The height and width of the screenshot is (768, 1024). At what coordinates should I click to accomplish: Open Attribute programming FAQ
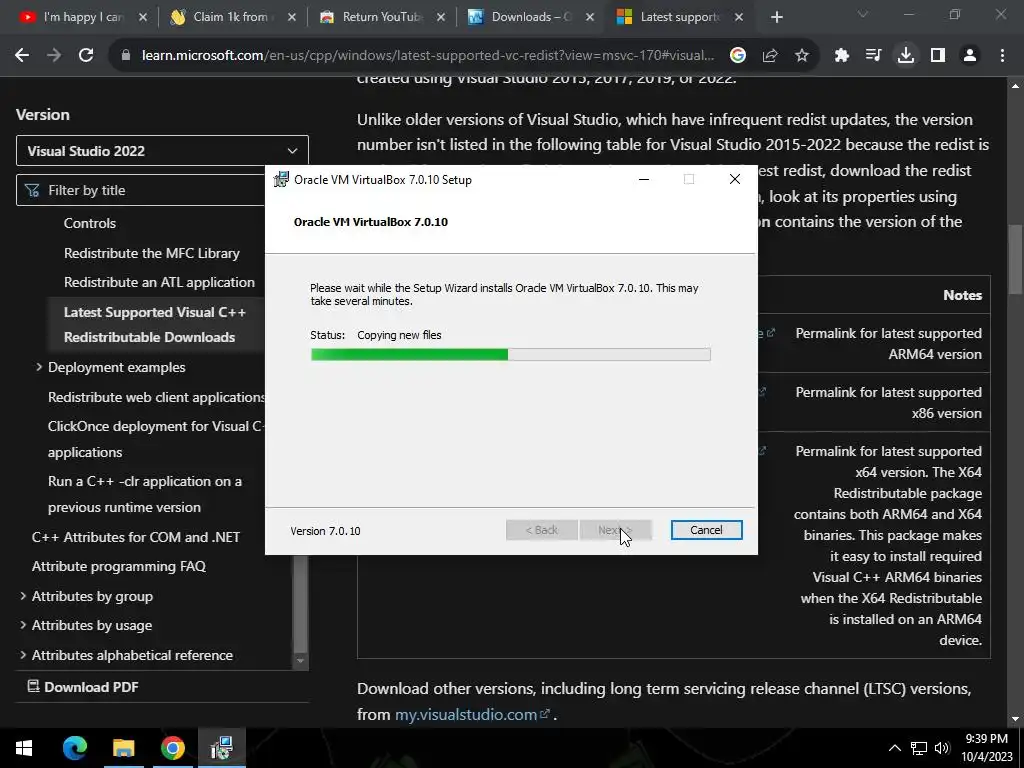119,566
